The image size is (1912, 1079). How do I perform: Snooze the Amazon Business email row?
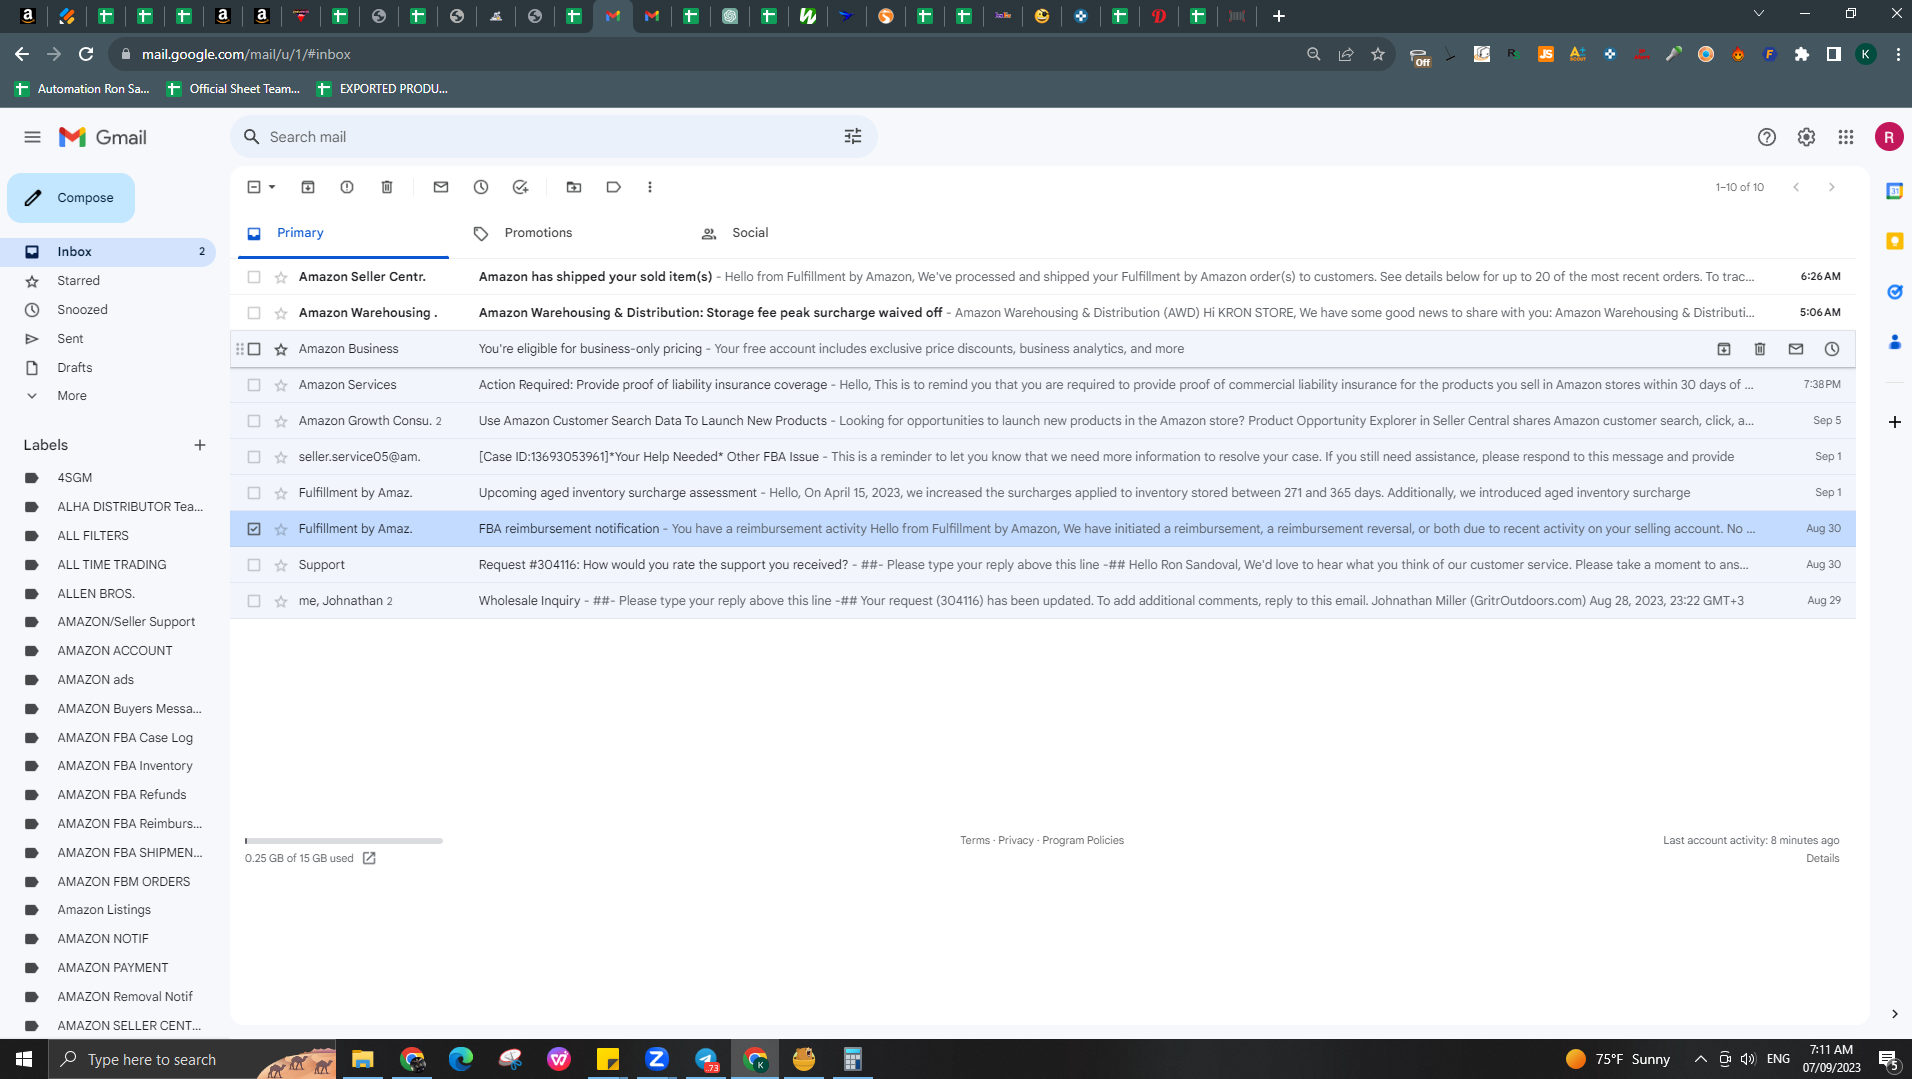(x=1832, y=349)
